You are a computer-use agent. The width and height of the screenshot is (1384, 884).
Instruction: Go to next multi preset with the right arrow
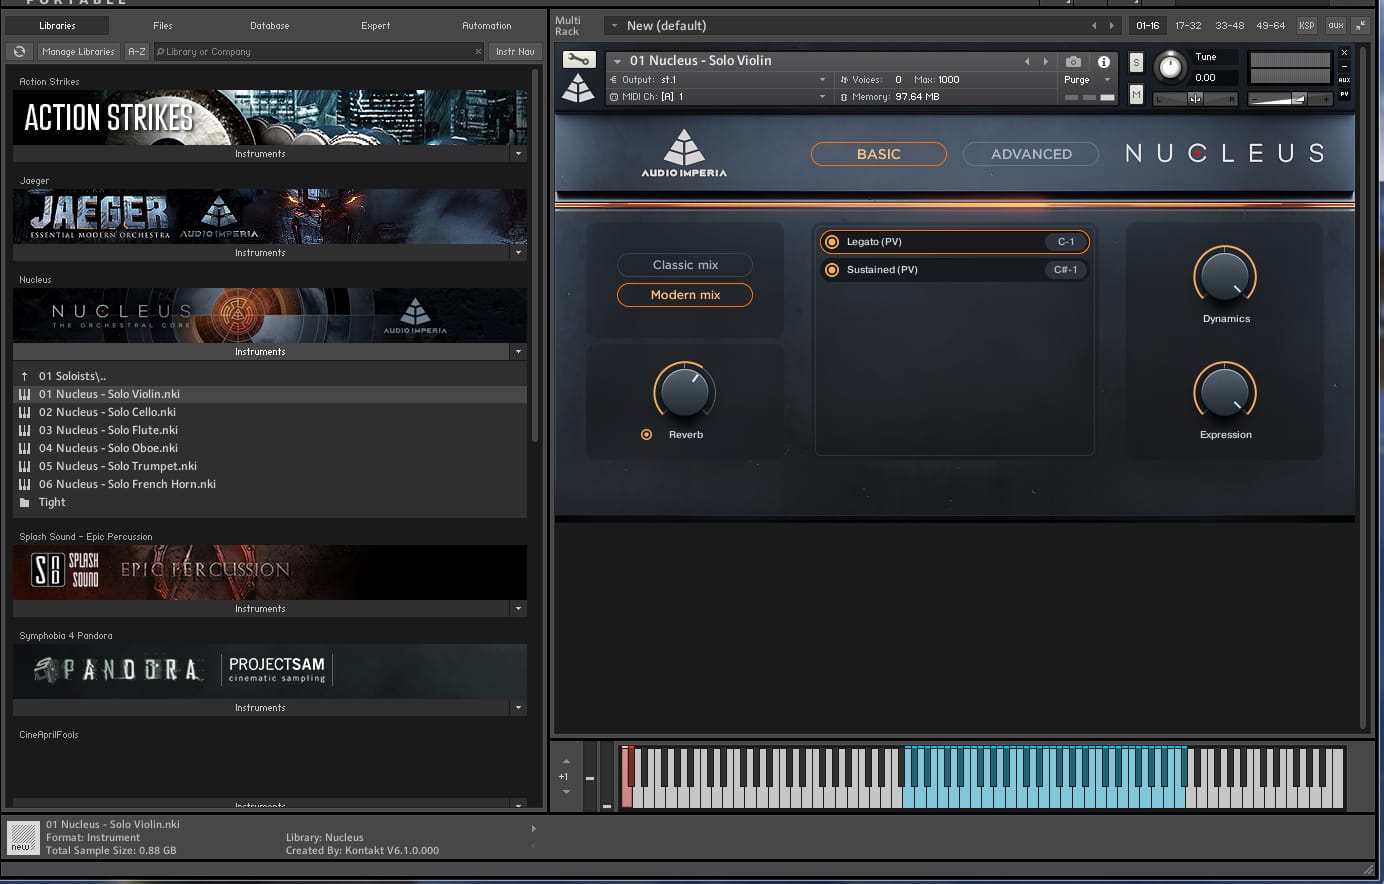tap(1111, 25)
